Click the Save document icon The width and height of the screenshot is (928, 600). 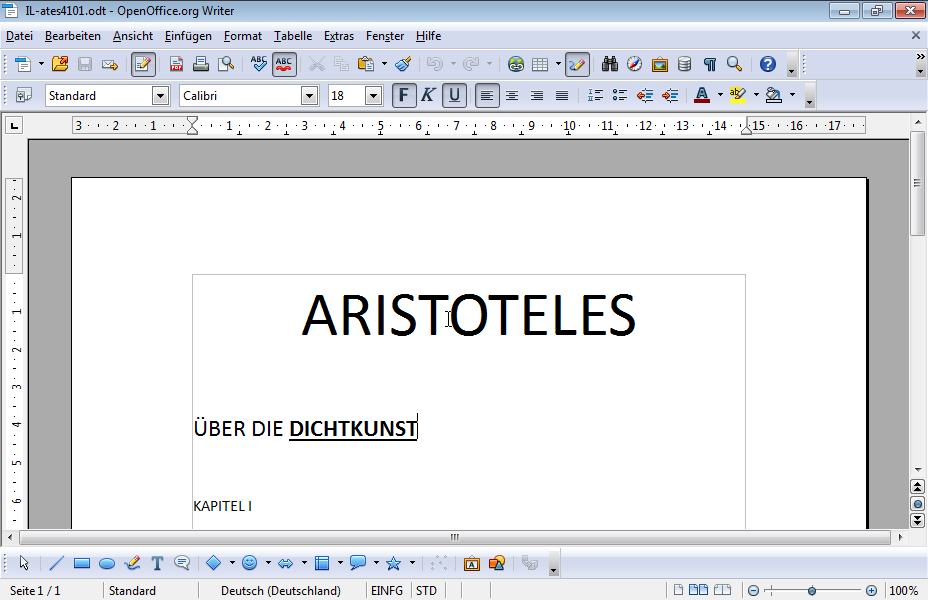pyautogui.click(x=85, y=64)
